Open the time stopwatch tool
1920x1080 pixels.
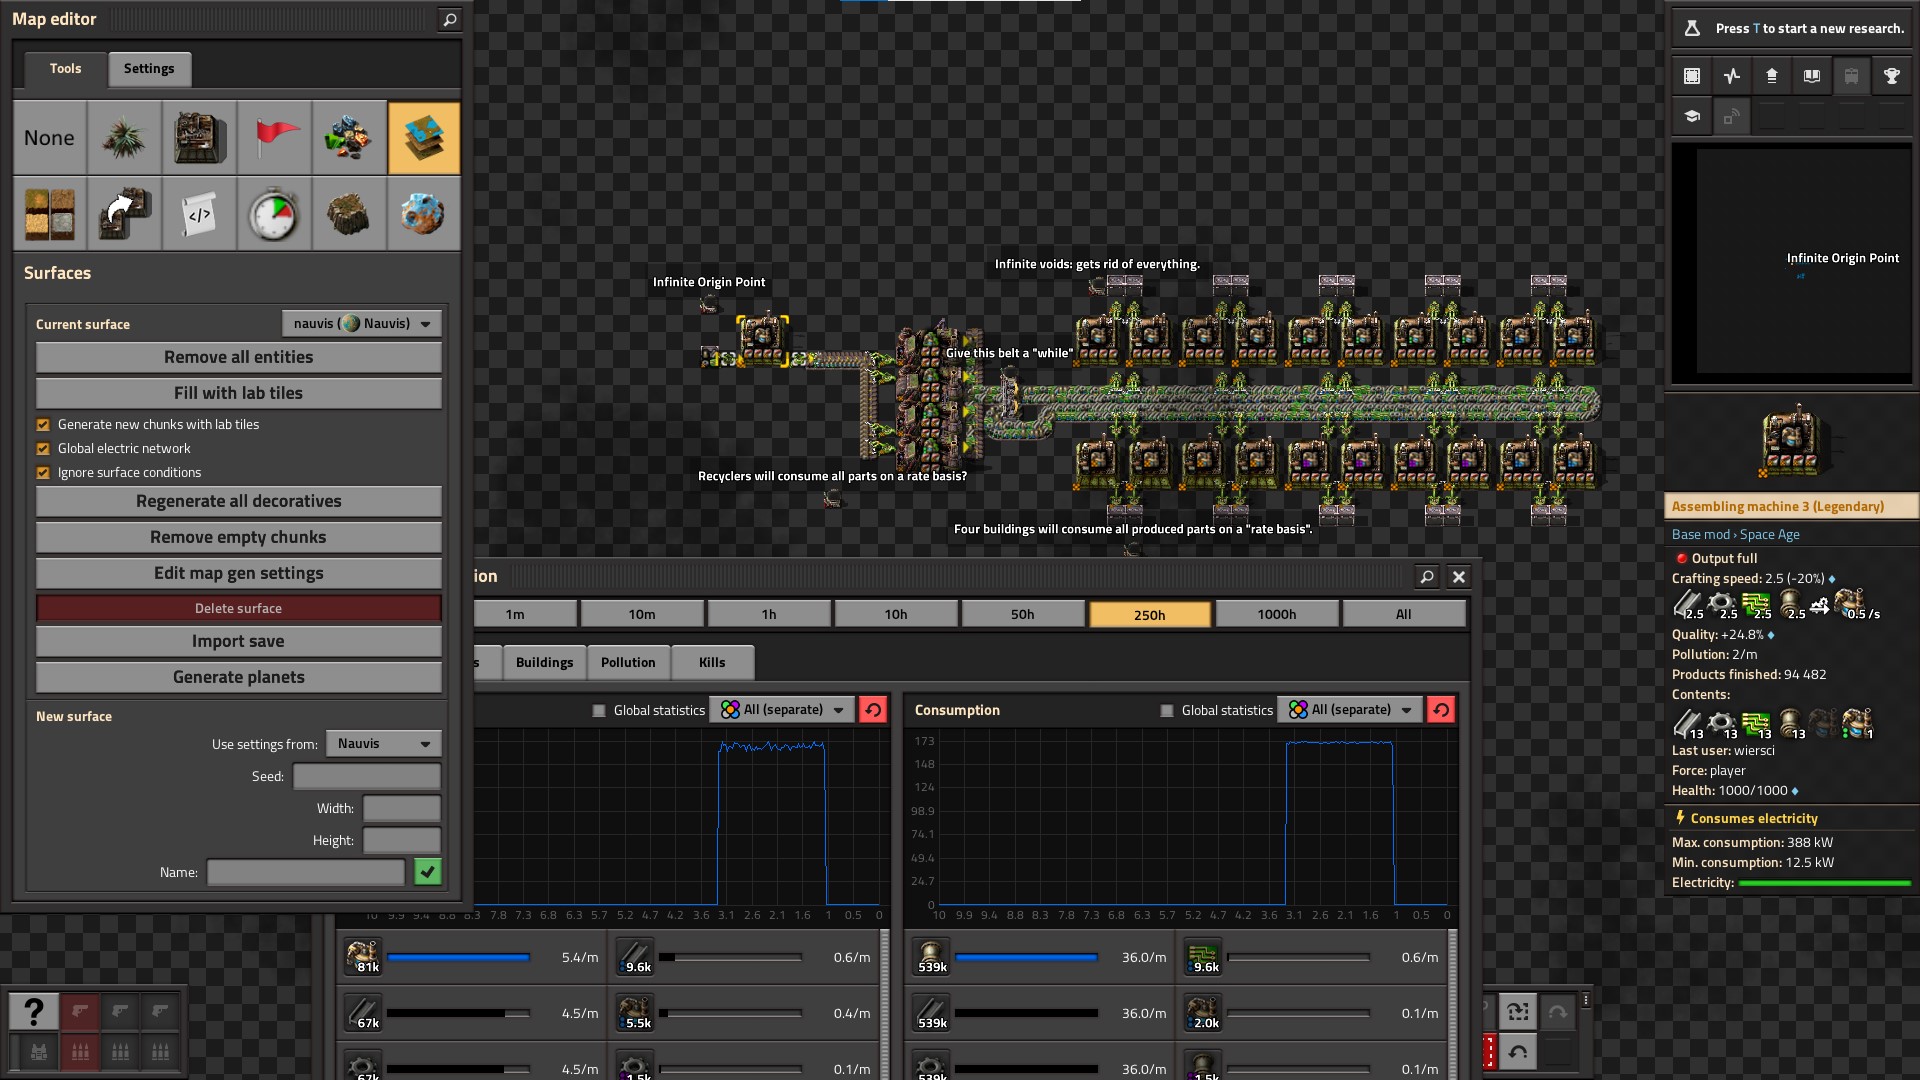274,214
